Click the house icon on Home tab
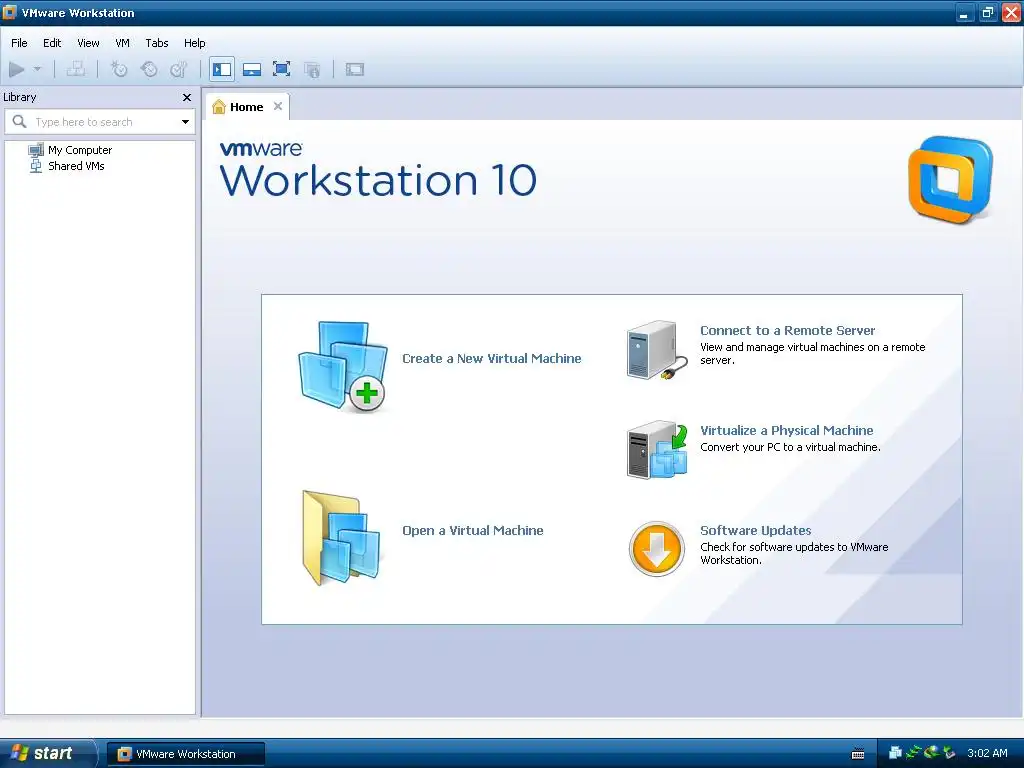 pyautogui.click(x=219, y=106)
